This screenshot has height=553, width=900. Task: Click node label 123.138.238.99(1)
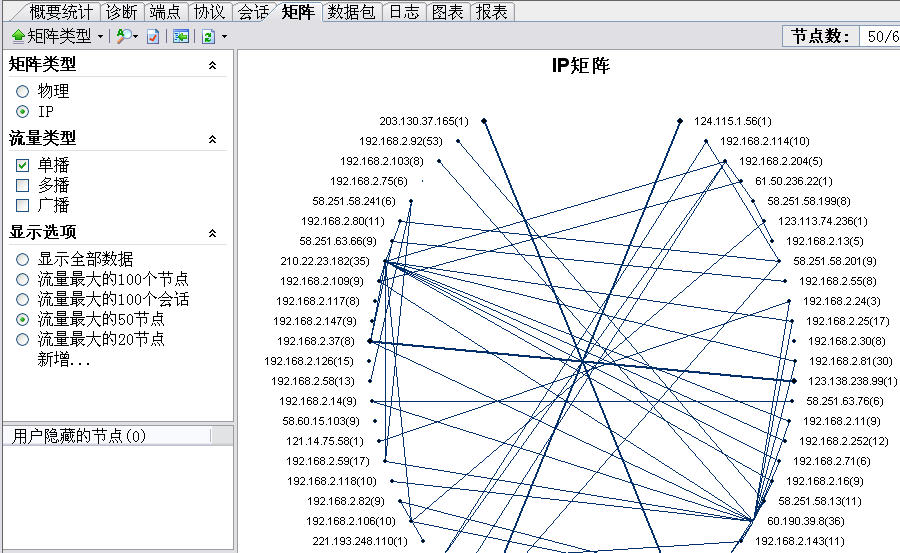coord(852,381)
